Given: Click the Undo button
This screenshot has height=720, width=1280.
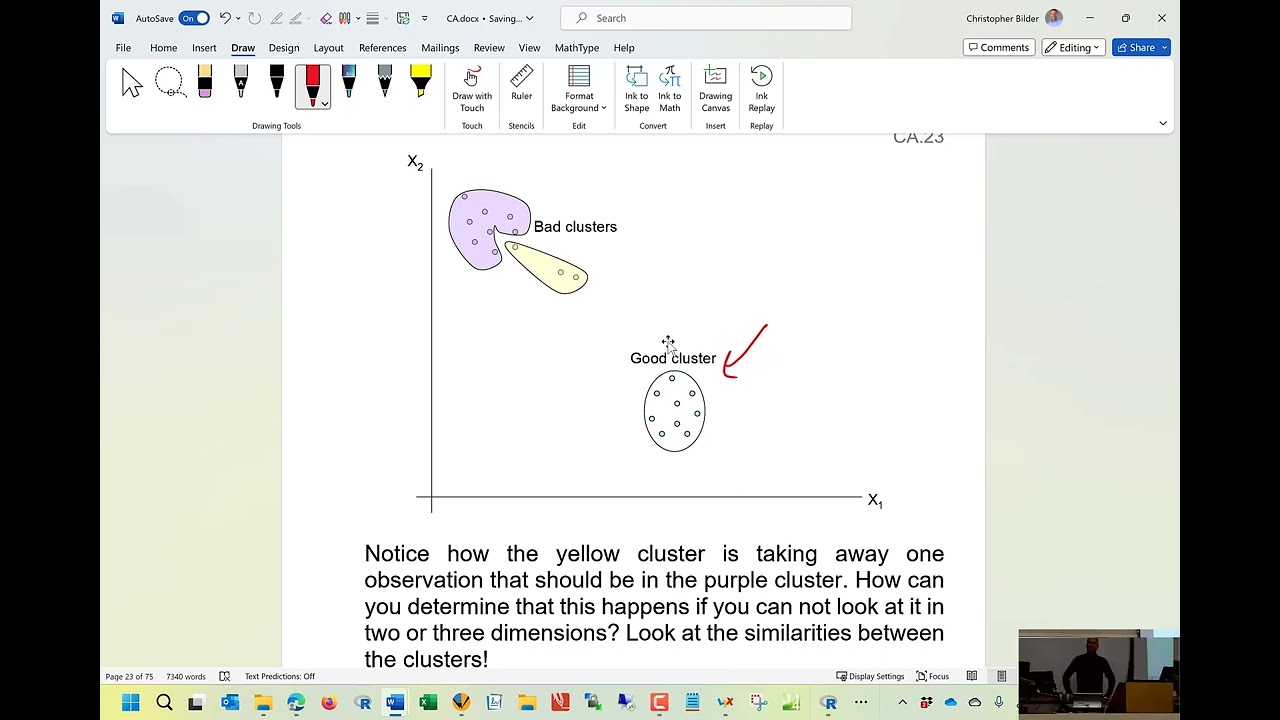Looking at the screenshot, I should point(225,18).
